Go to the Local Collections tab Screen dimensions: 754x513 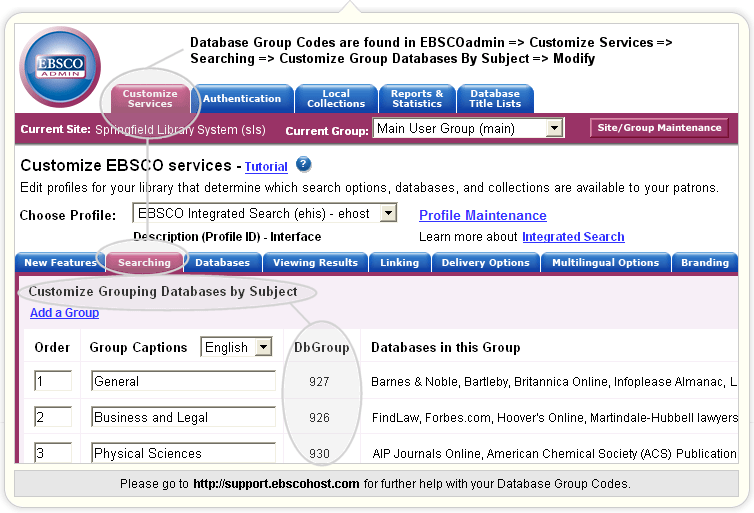[336, 99]
